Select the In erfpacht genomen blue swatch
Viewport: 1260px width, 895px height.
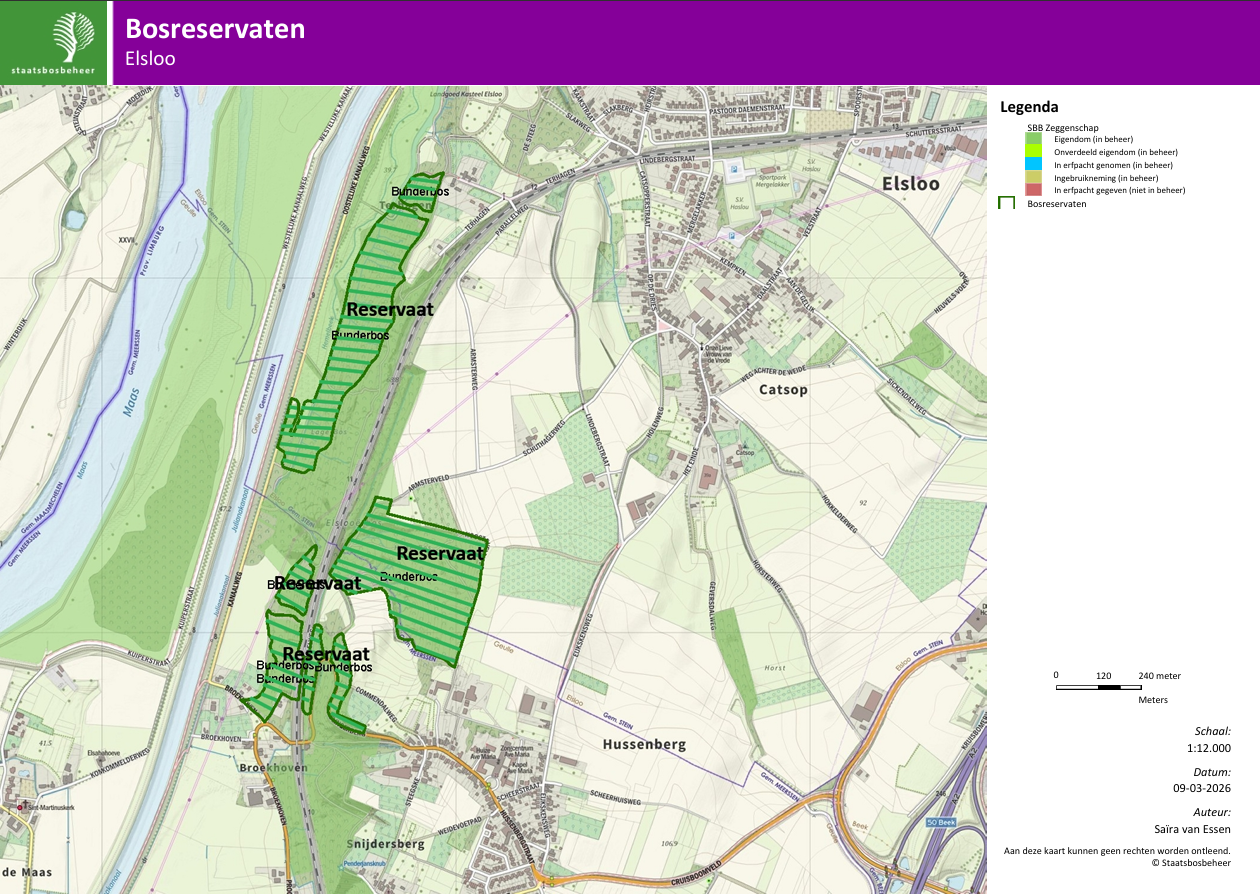click(x=1034, y=164)
